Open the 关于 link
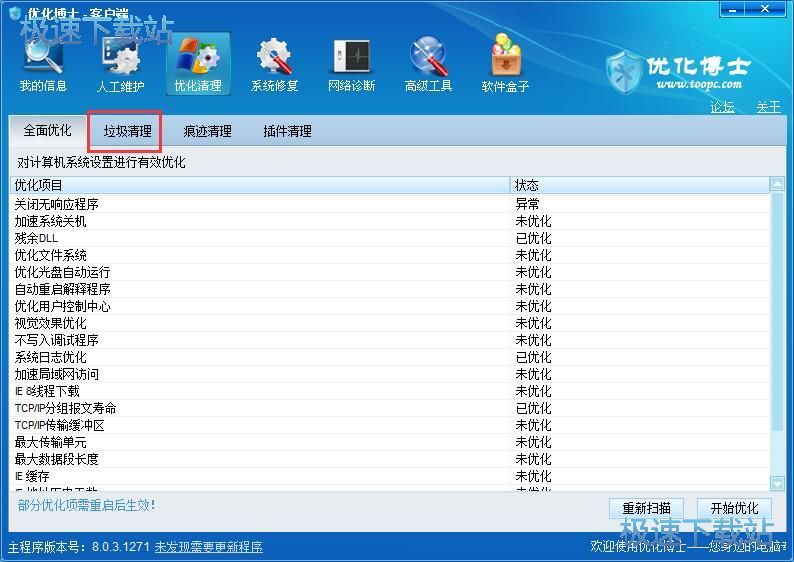 point(769,107)
